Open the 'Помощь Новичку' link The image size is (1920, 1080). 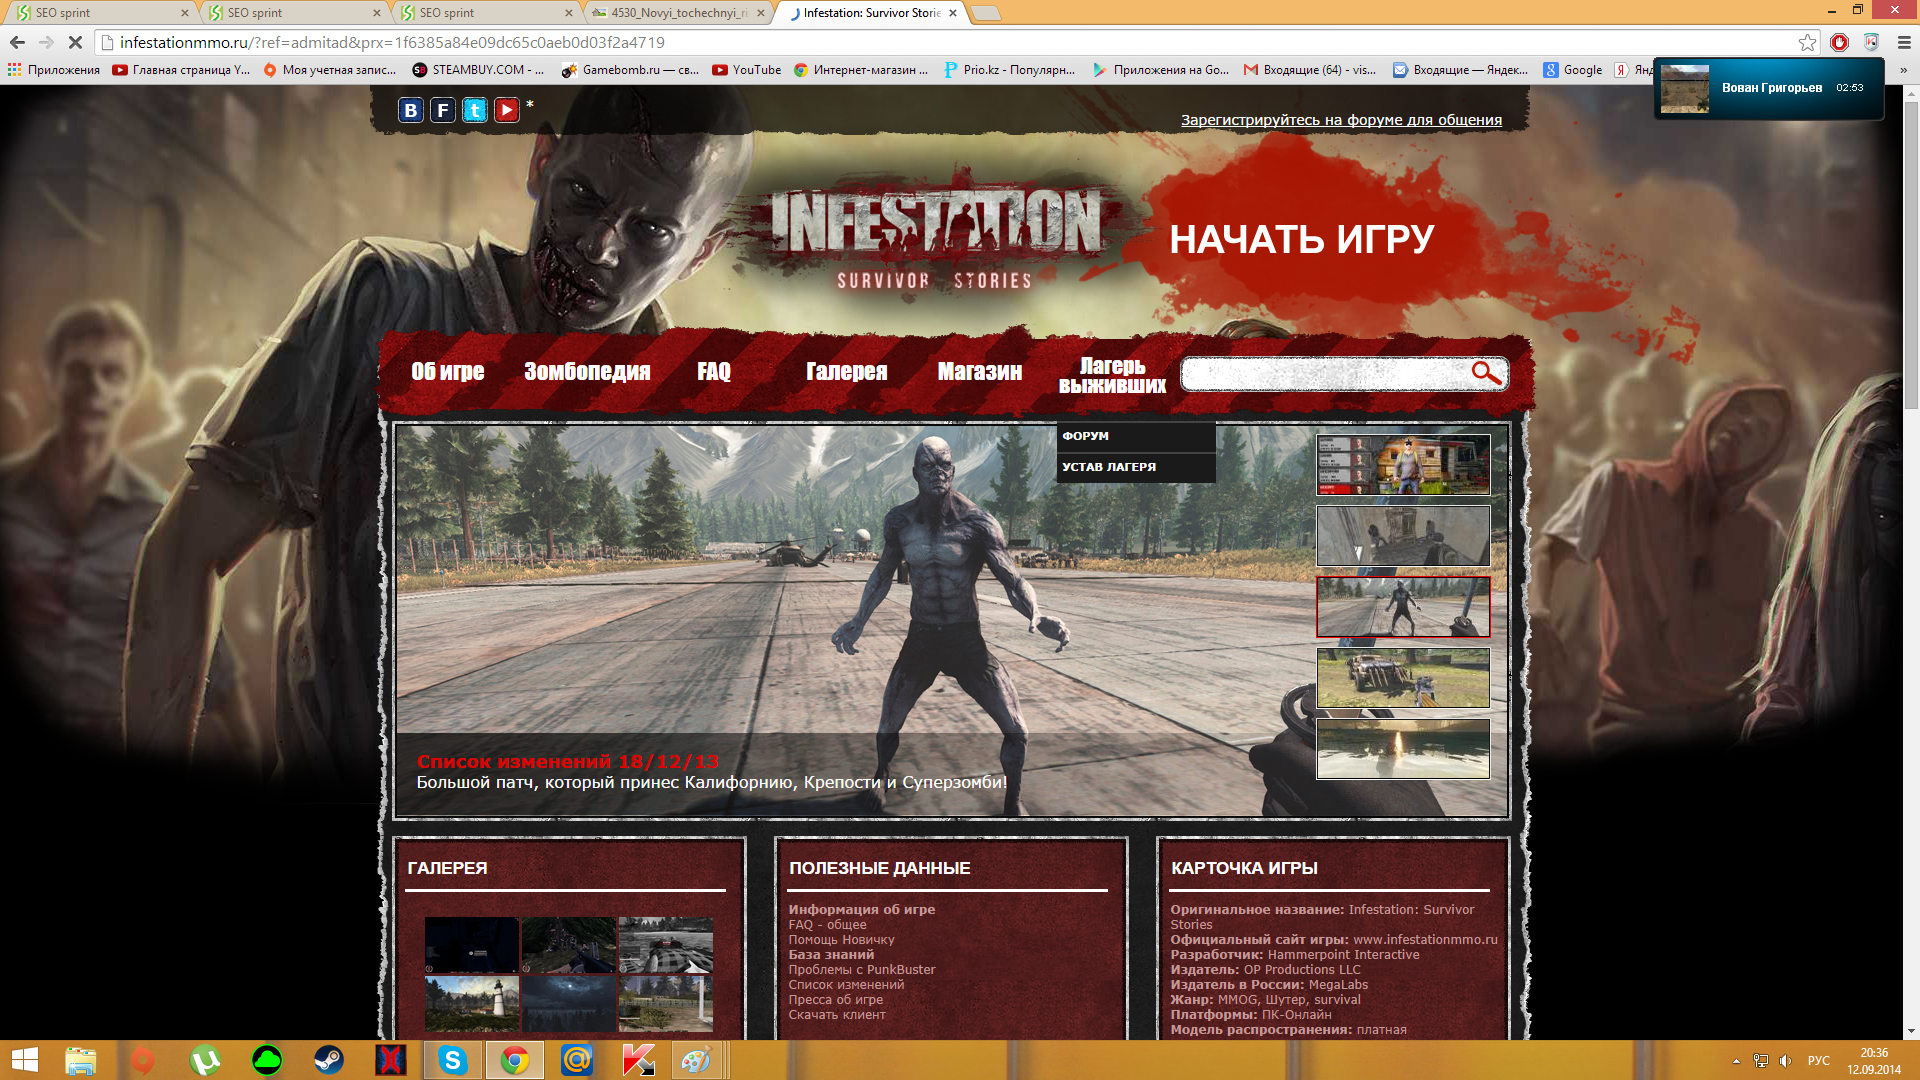coord(841,940)
